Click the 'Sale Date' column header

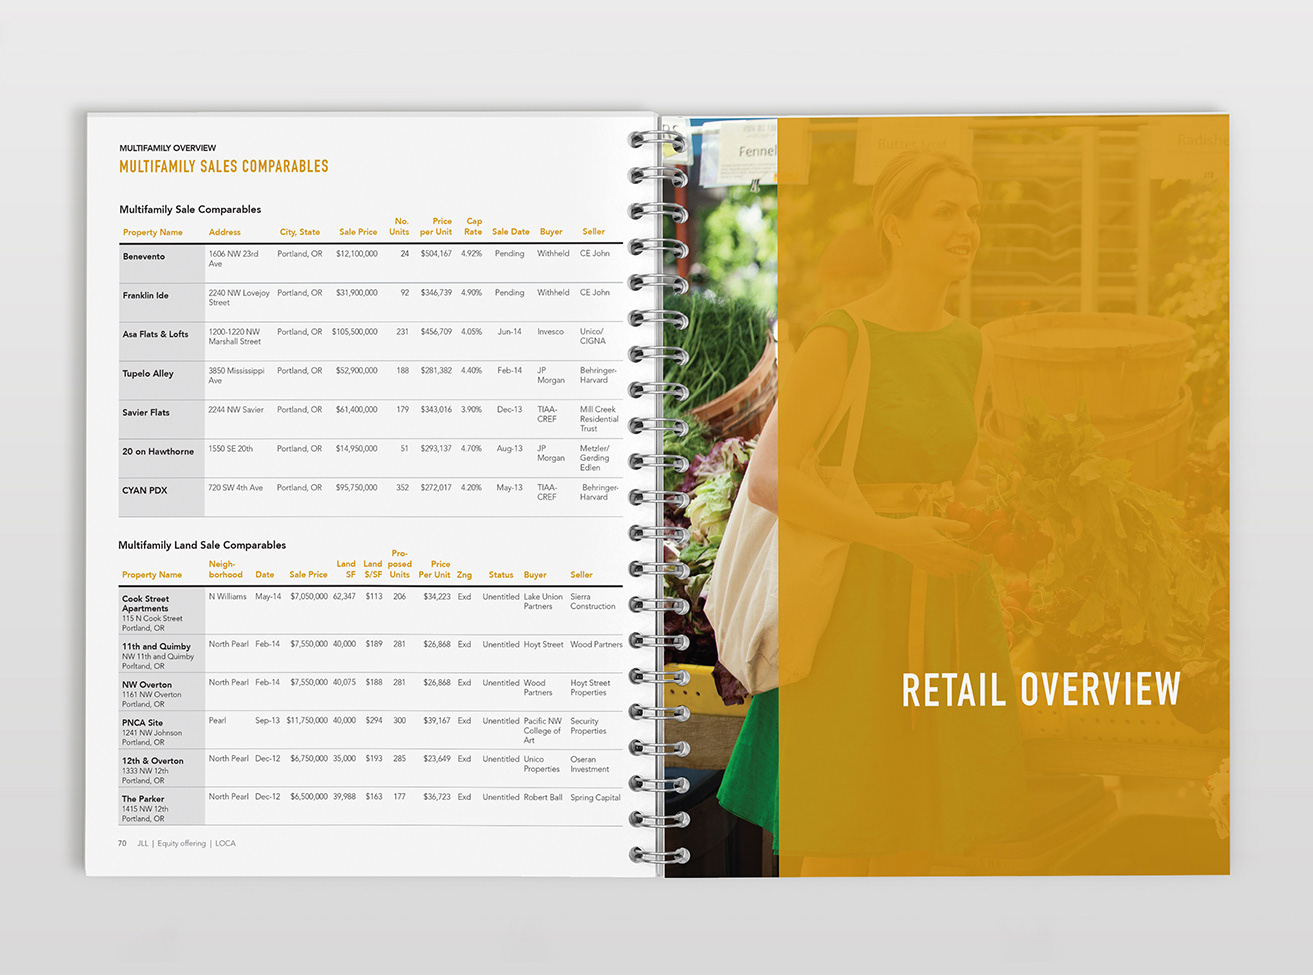[x=511, y=232]
